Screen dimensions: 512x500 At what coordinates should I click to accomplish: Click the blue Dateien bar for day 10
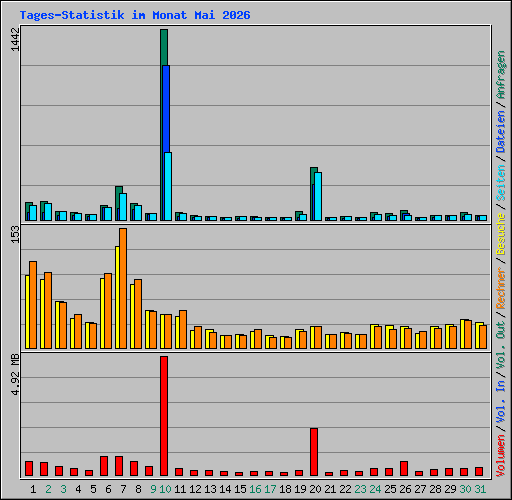166,109
